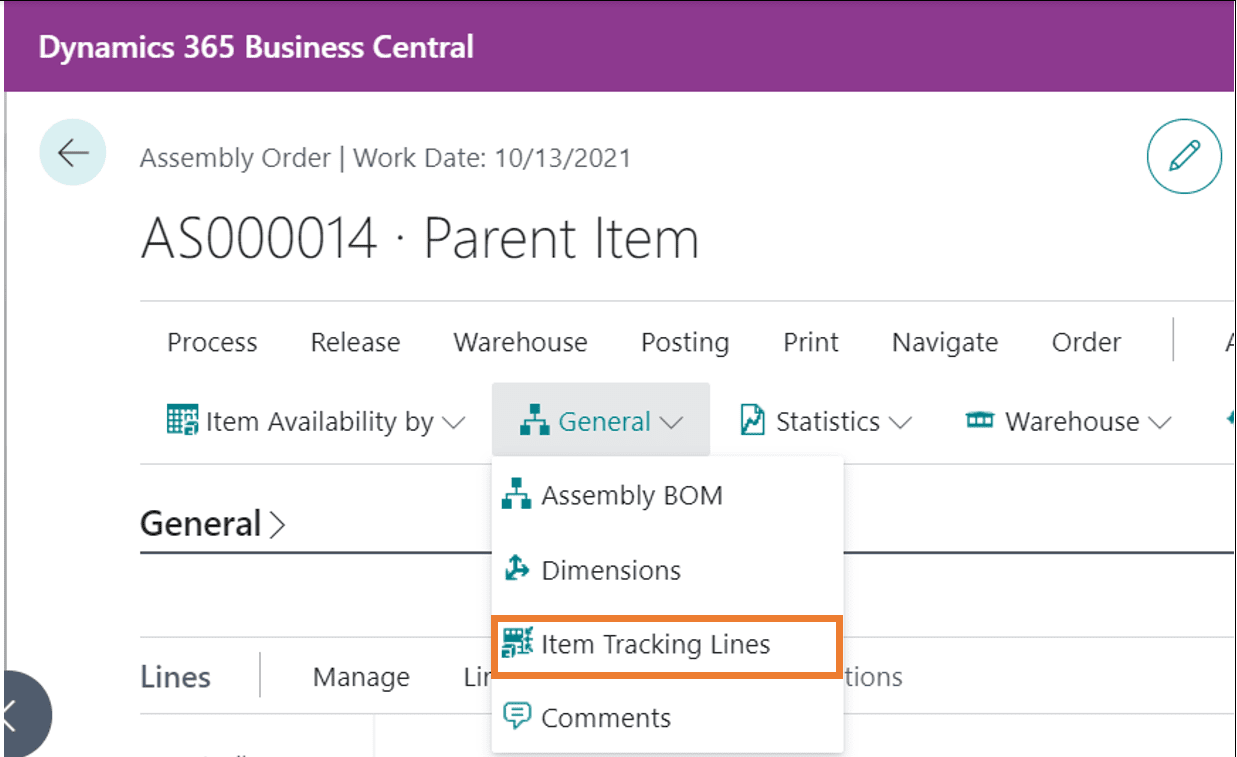Viewport: 1237px width, 757px height.
Task: Select the Navigate tab
Action: 944,342
